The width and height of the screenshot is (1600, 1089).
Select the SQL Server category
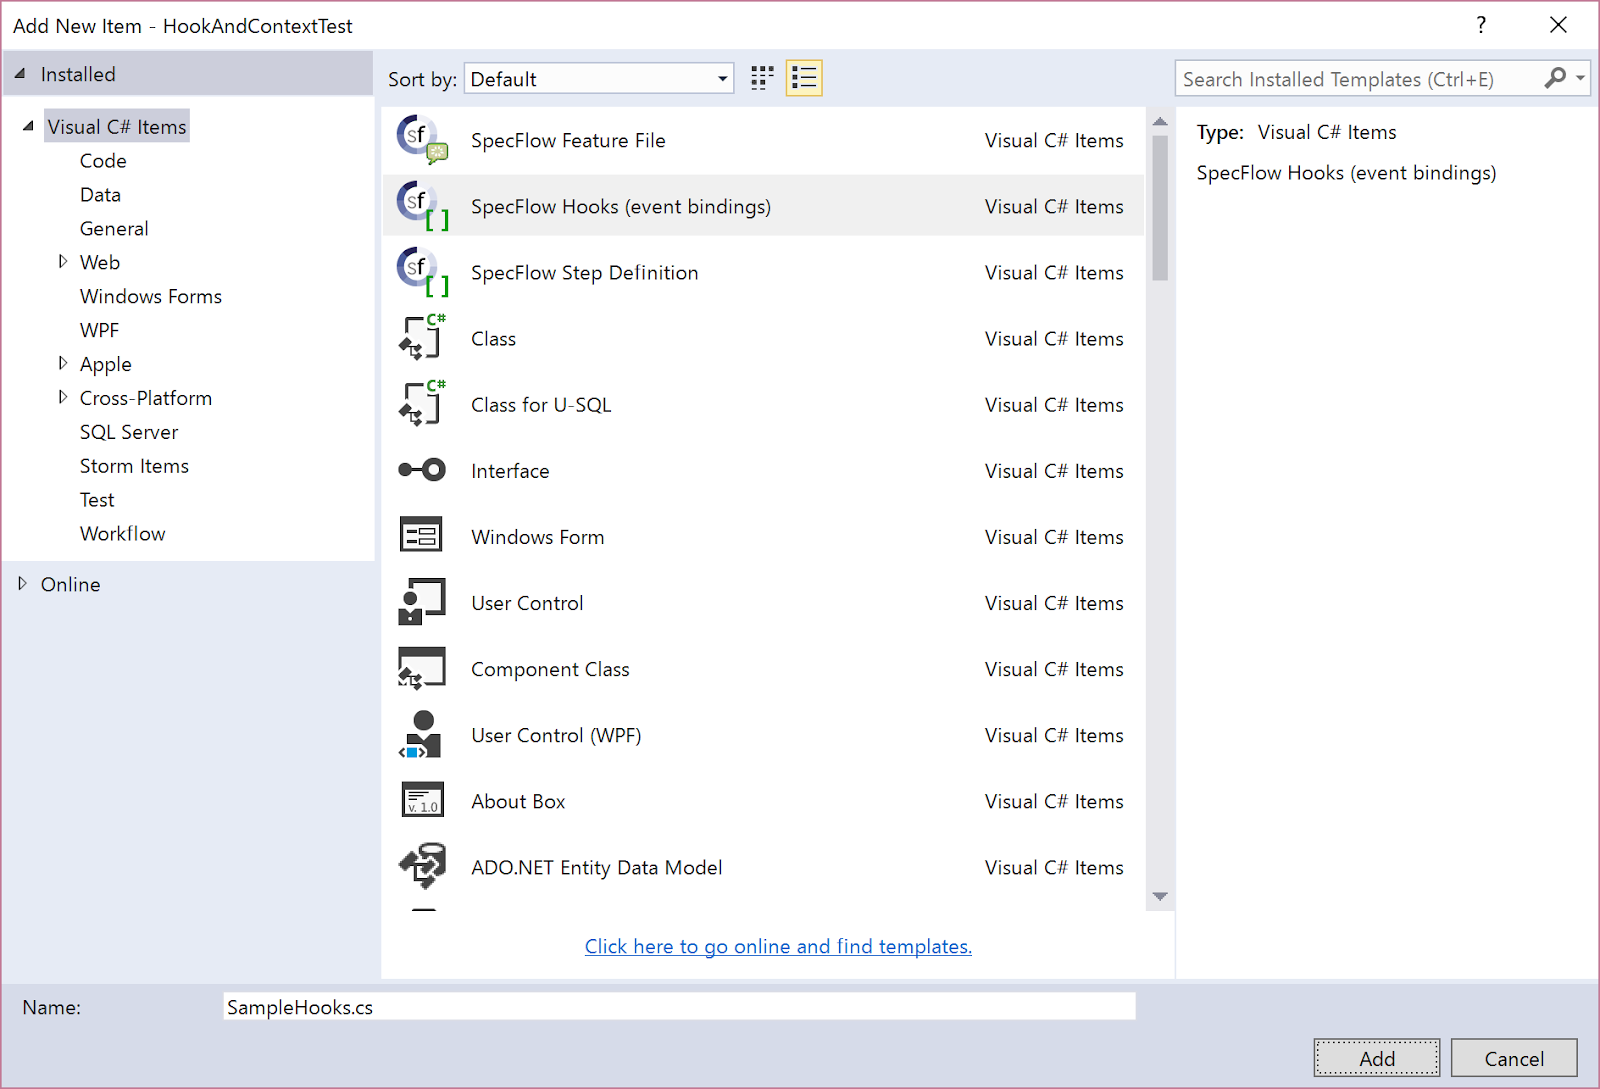pos(129,433)
